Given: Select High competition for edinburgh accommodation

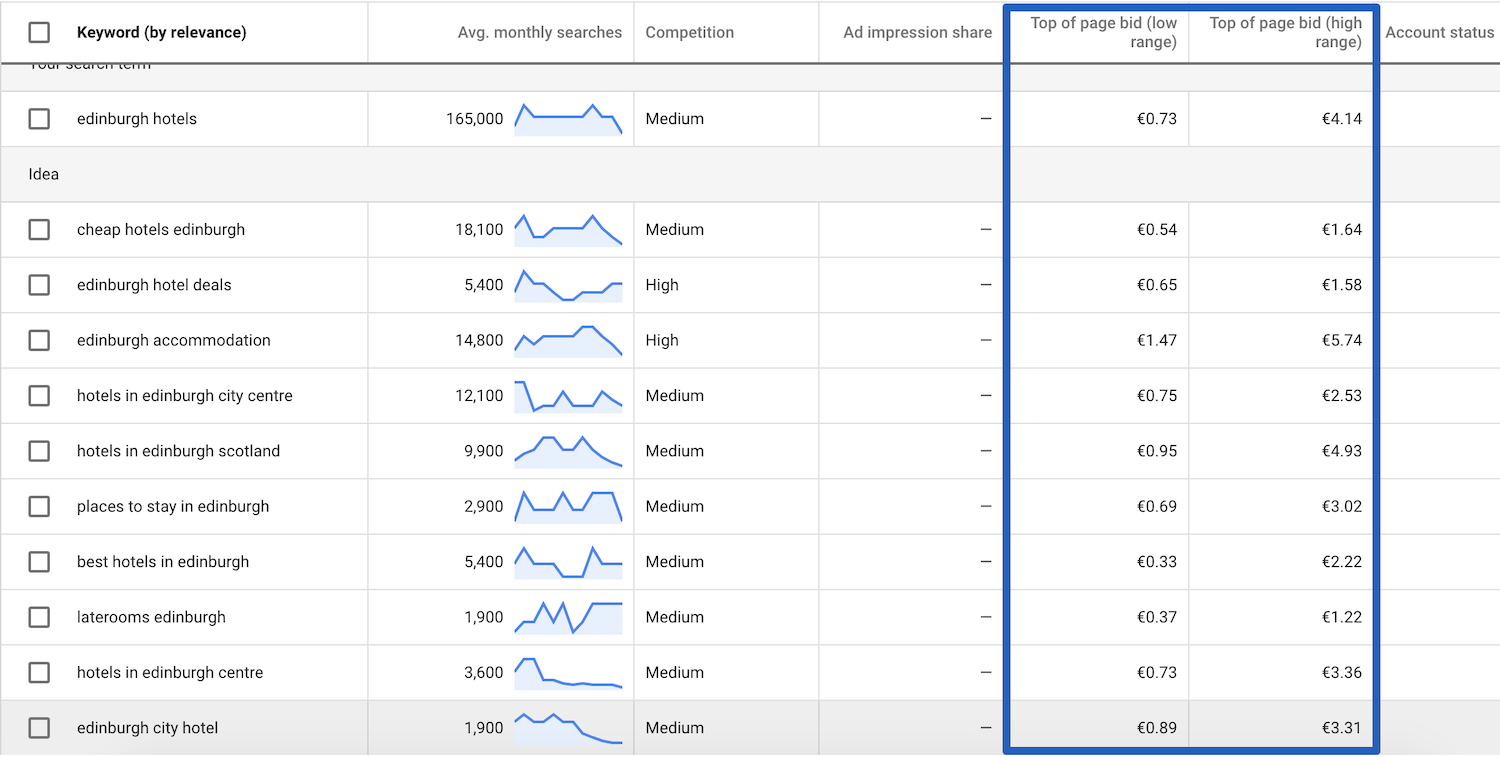Looking at the screenshot, I should pyautogui.click(x=662, y=341).
